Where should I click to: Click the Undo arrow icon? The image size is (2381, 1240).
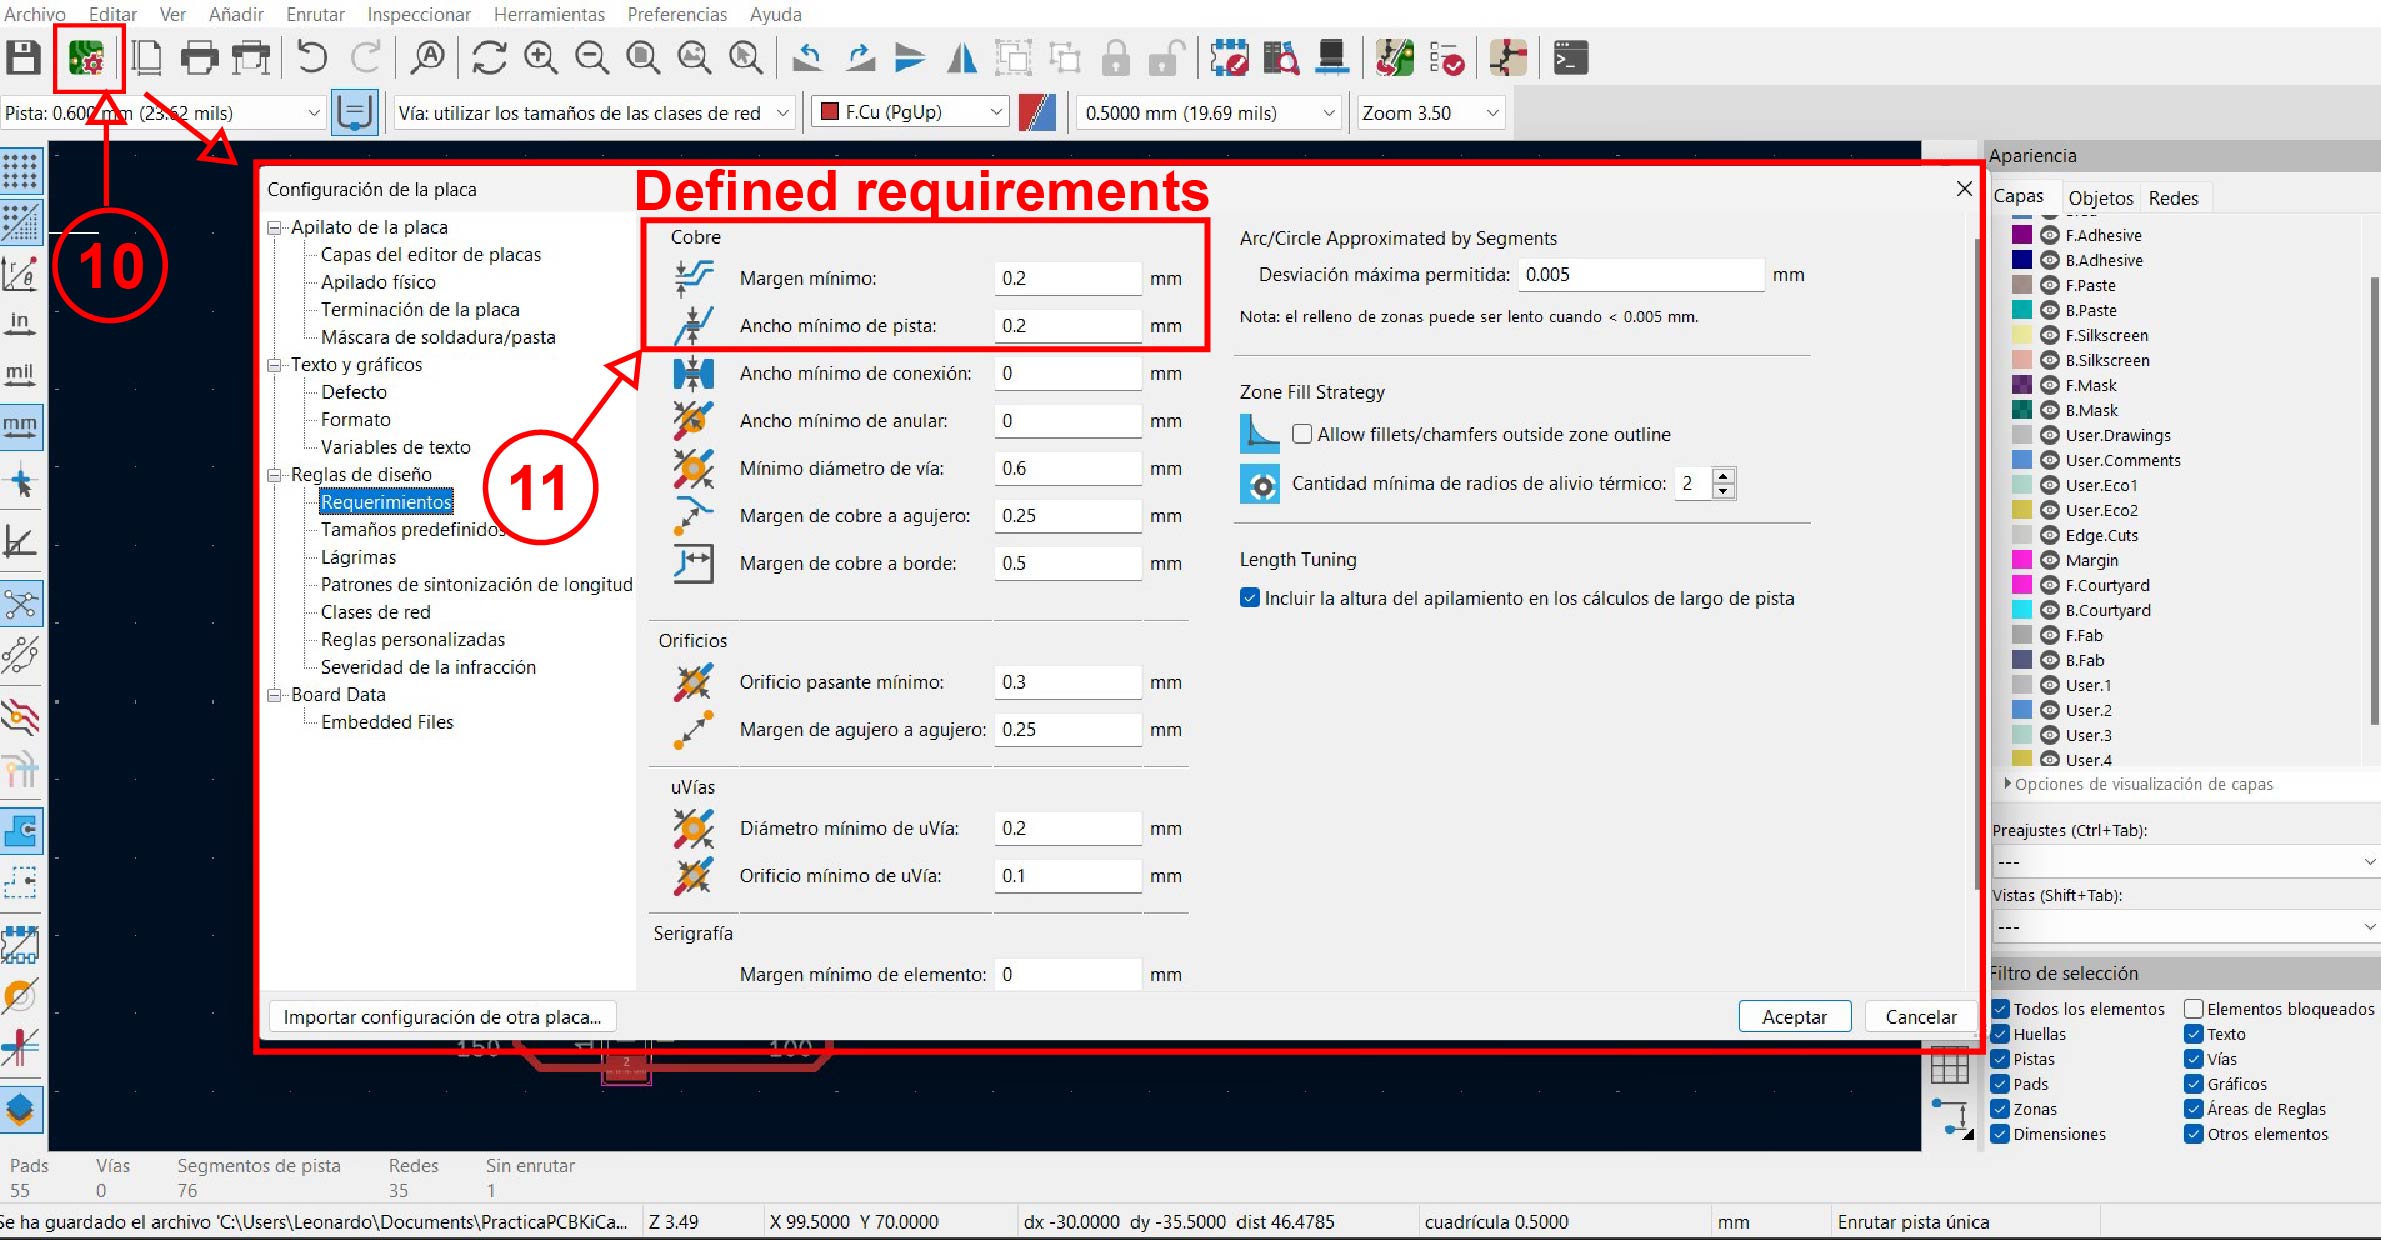click(312, 58)
